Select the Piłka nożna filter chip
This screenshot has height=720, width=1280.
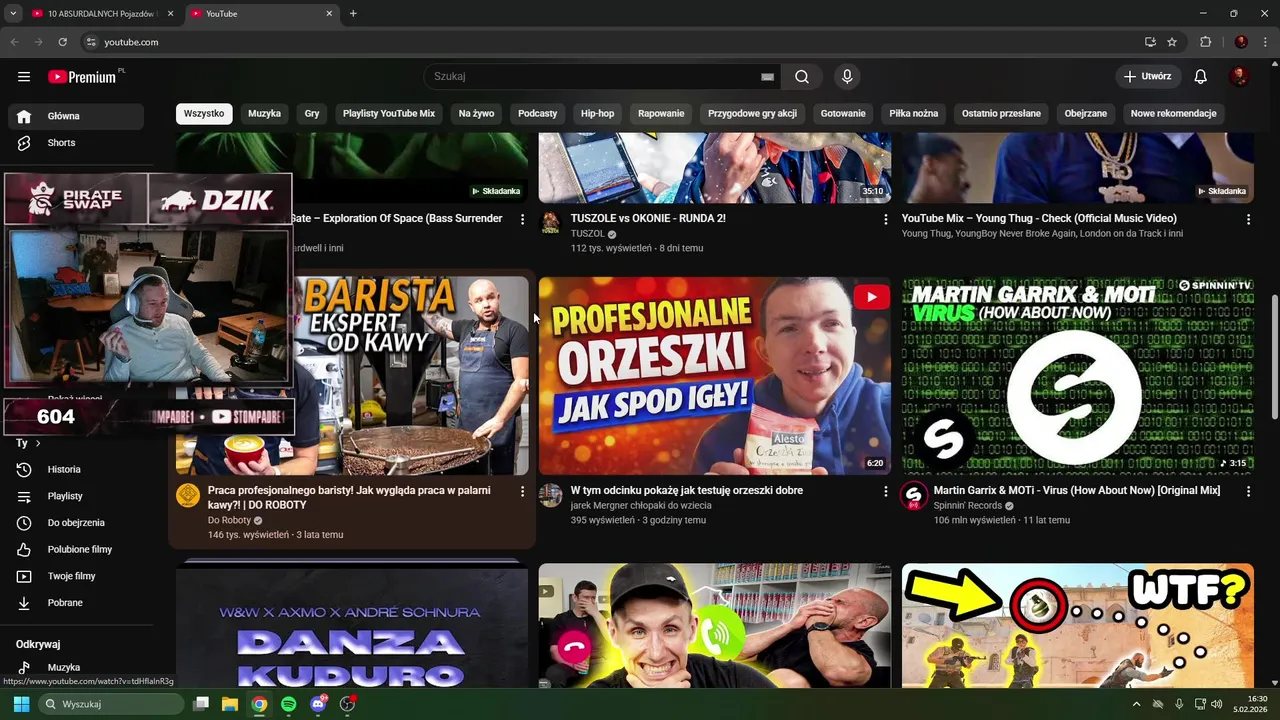913,114
